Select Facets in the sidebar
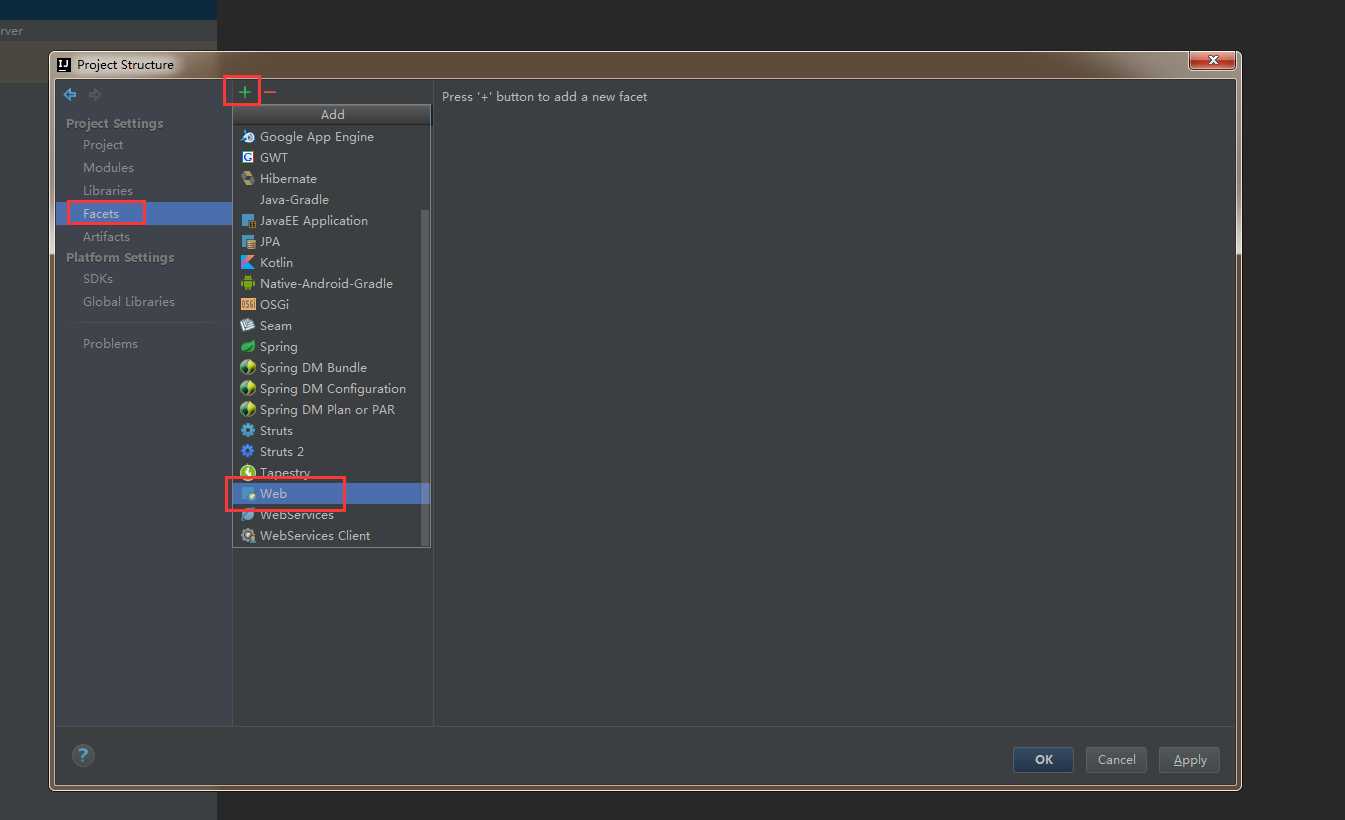Image resolution: width=1345 pixels, height=820 pixels. (143, 214)
